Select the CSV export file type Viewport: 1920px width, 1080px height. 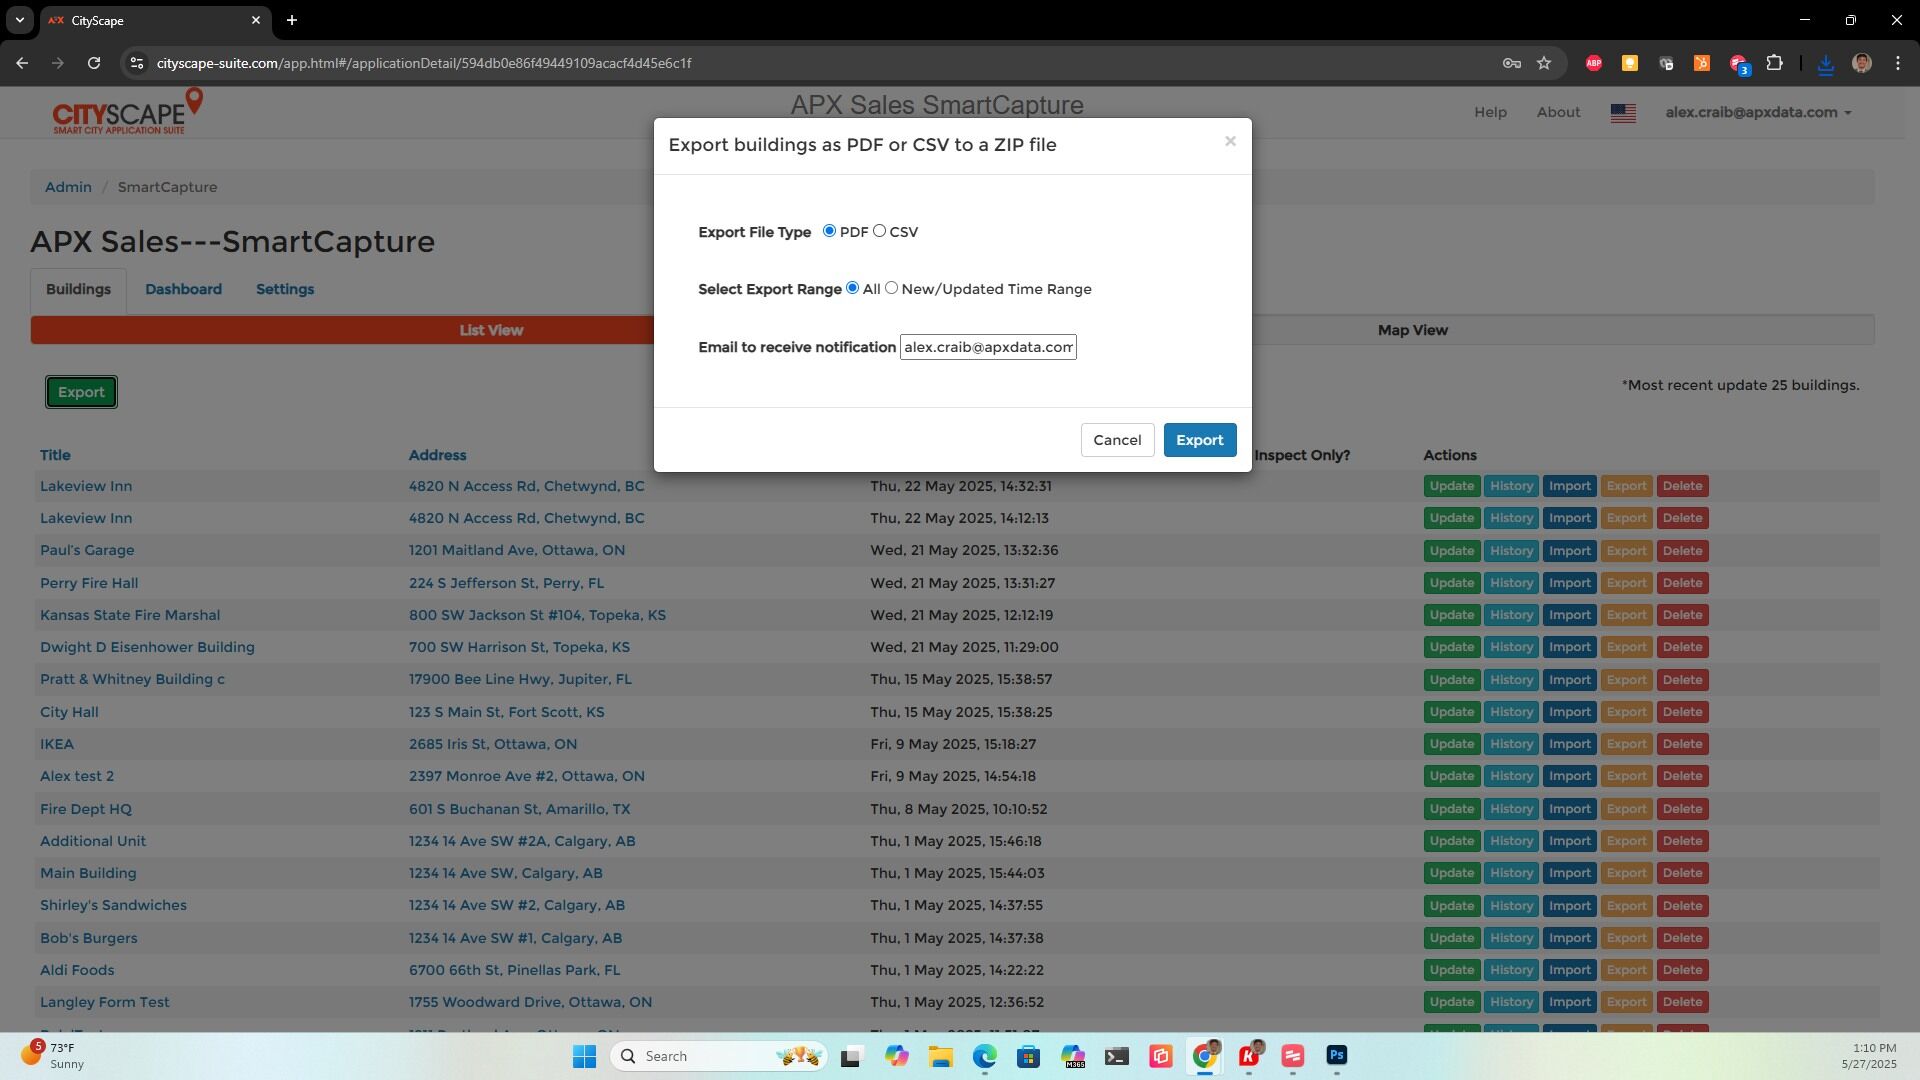(880, 230)
